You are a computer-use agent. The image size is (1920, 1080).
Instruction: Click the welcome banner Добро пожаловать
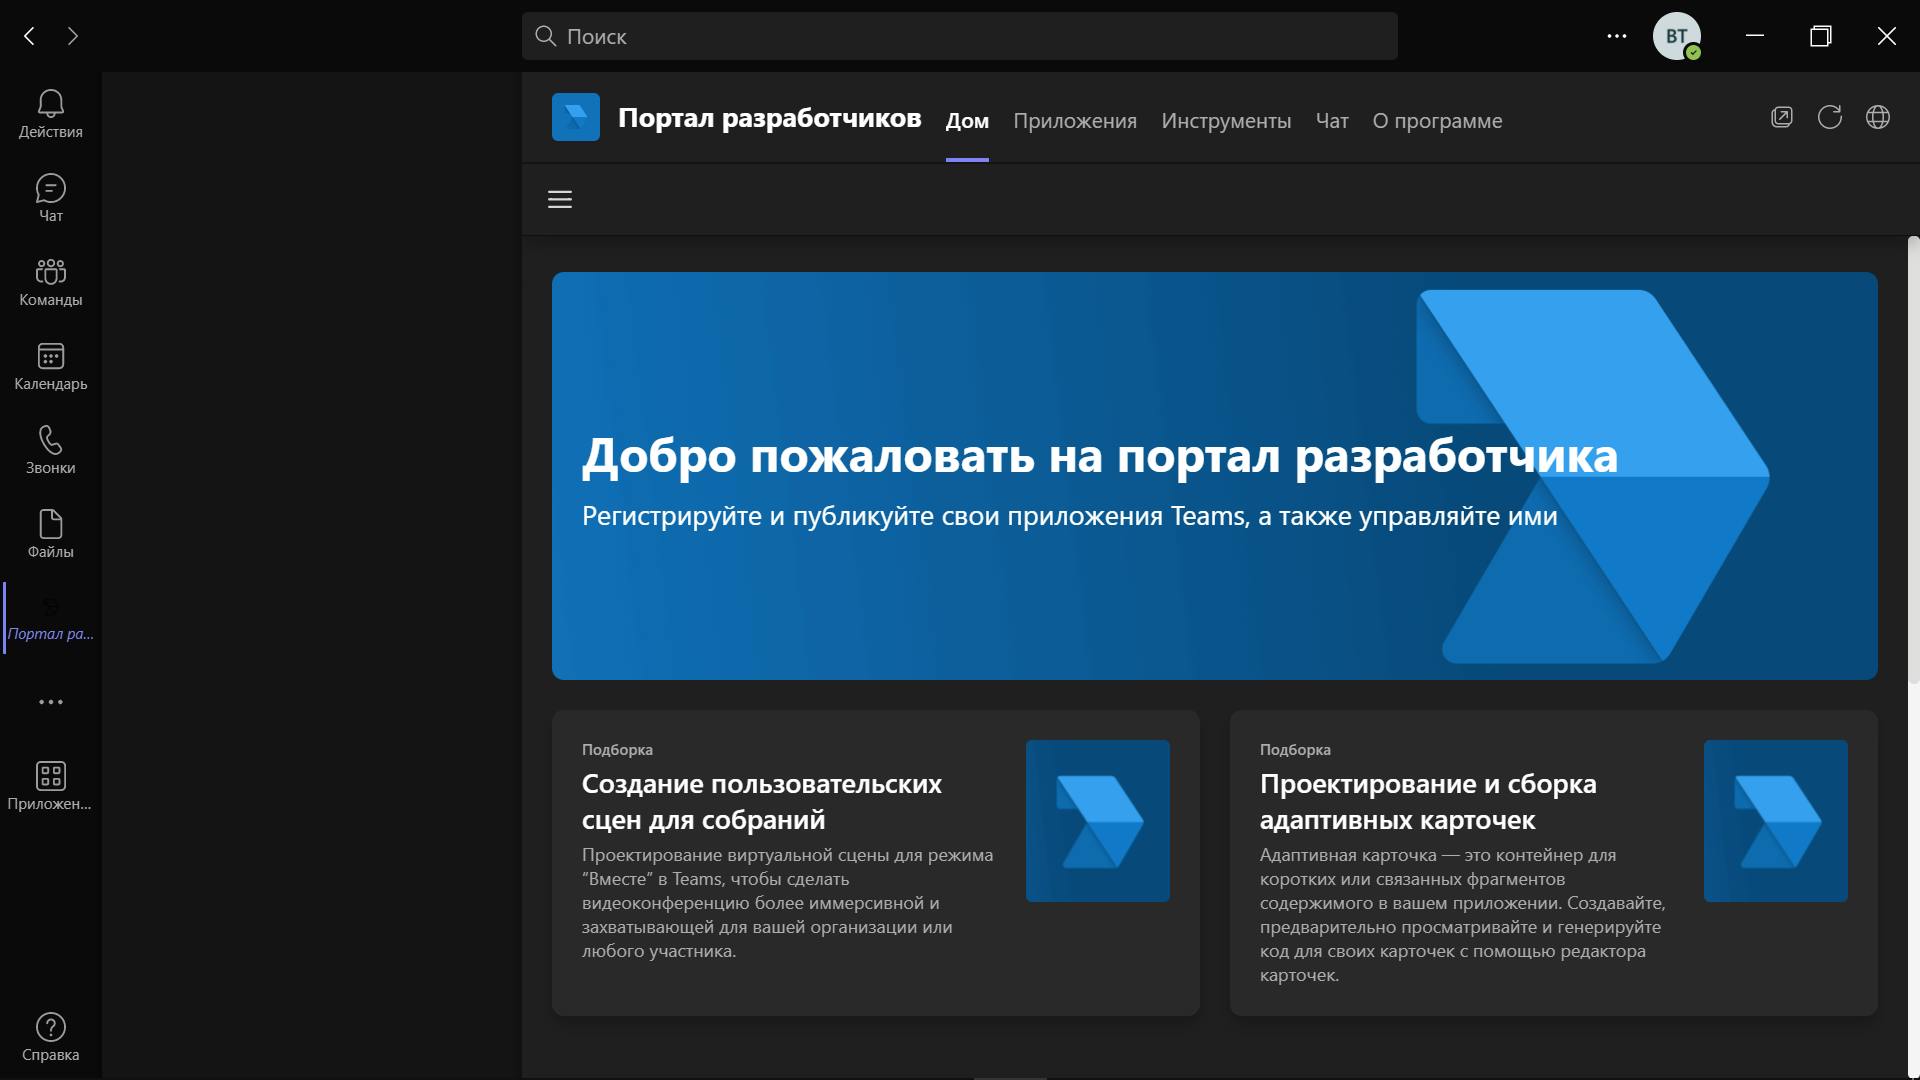point(1215,476)
